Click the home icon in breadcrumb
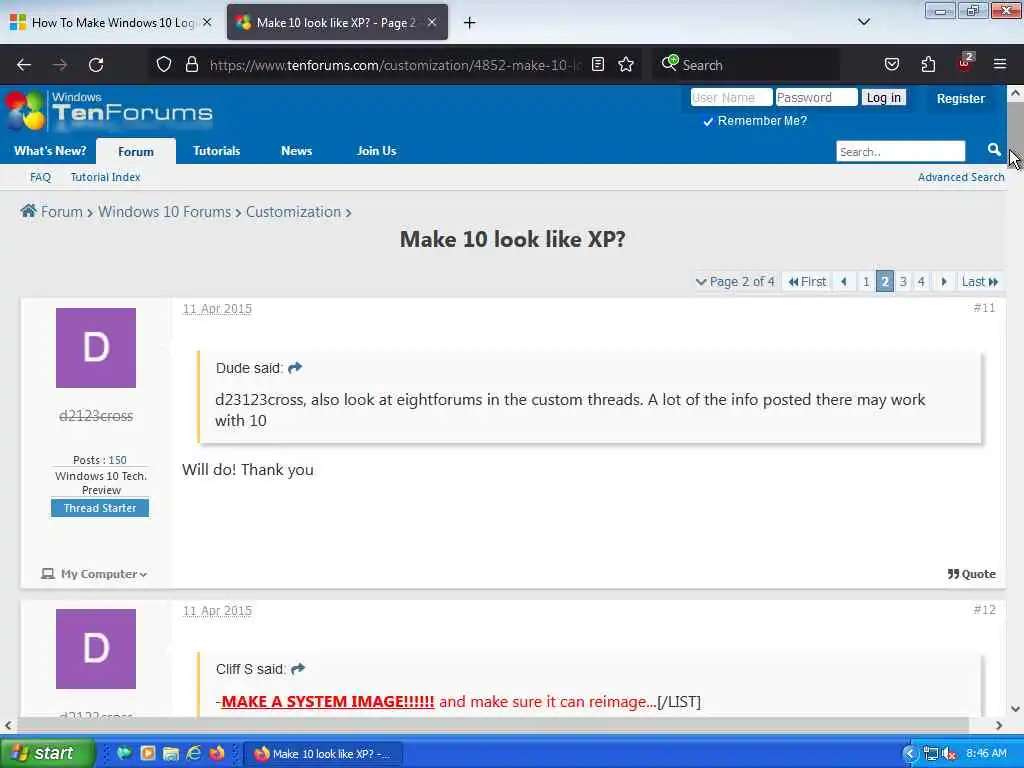 pos(28,211)
